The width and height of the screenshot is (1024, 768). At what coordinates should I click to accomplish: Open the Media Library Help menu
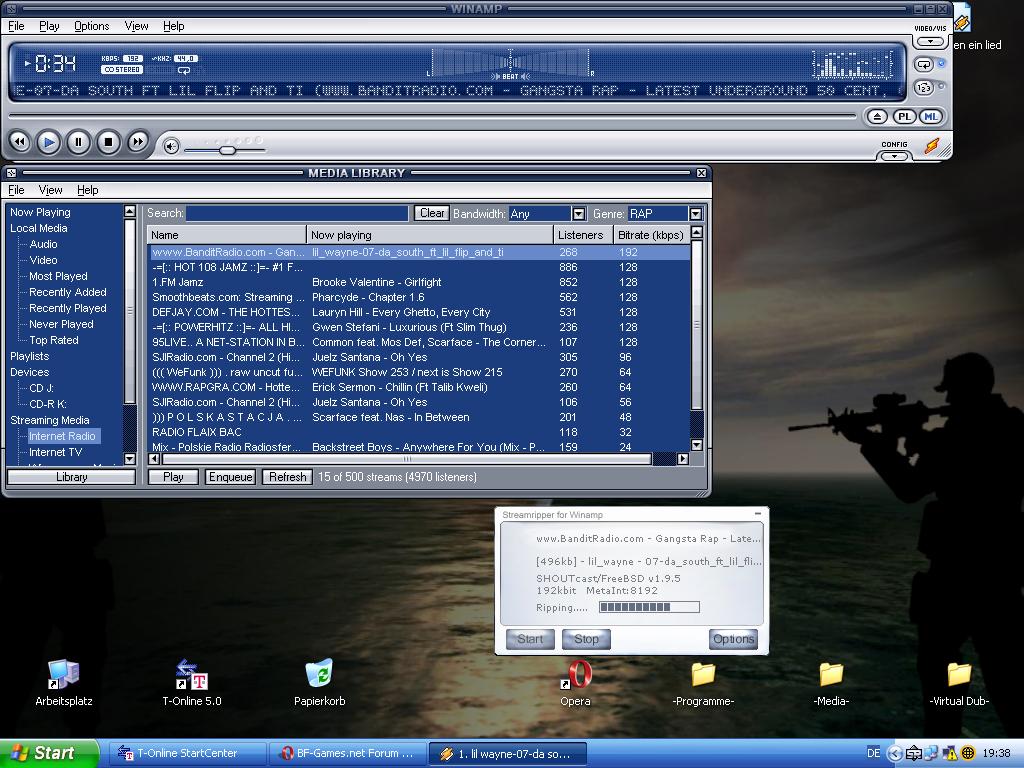click(88, 190)
